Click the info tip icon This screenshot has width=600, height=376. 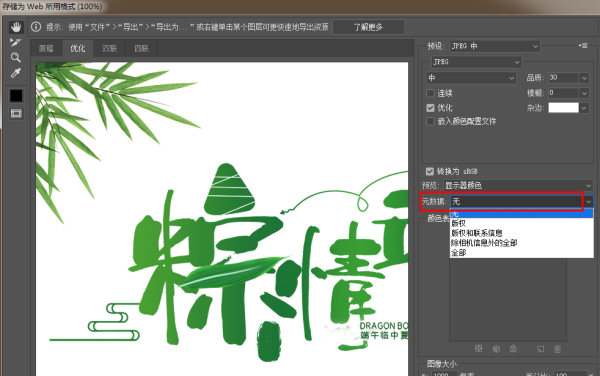36,27
